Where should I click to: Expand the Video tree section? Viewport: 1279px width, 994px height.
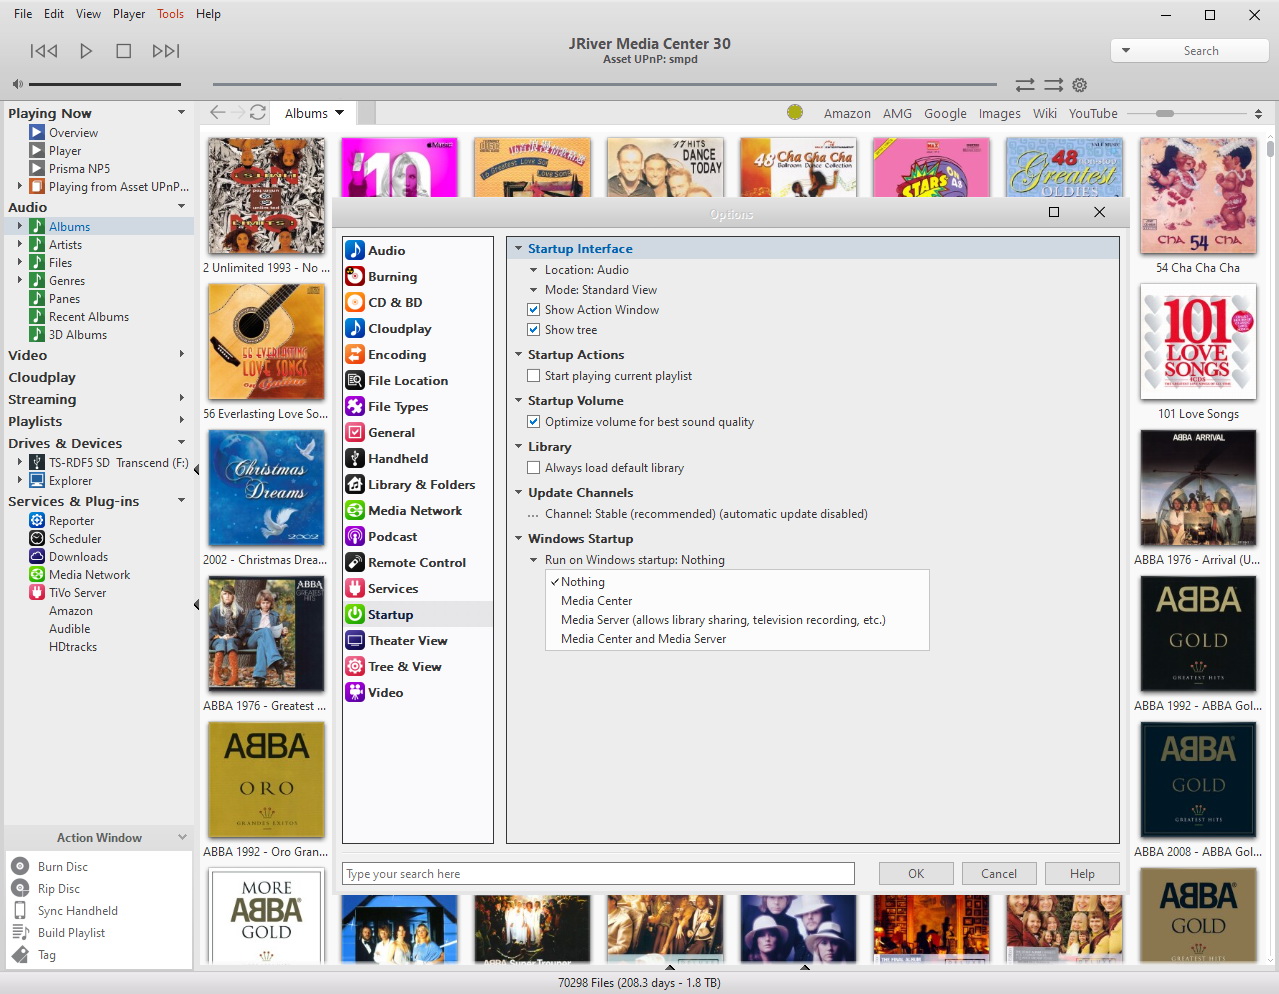(182, 354)
